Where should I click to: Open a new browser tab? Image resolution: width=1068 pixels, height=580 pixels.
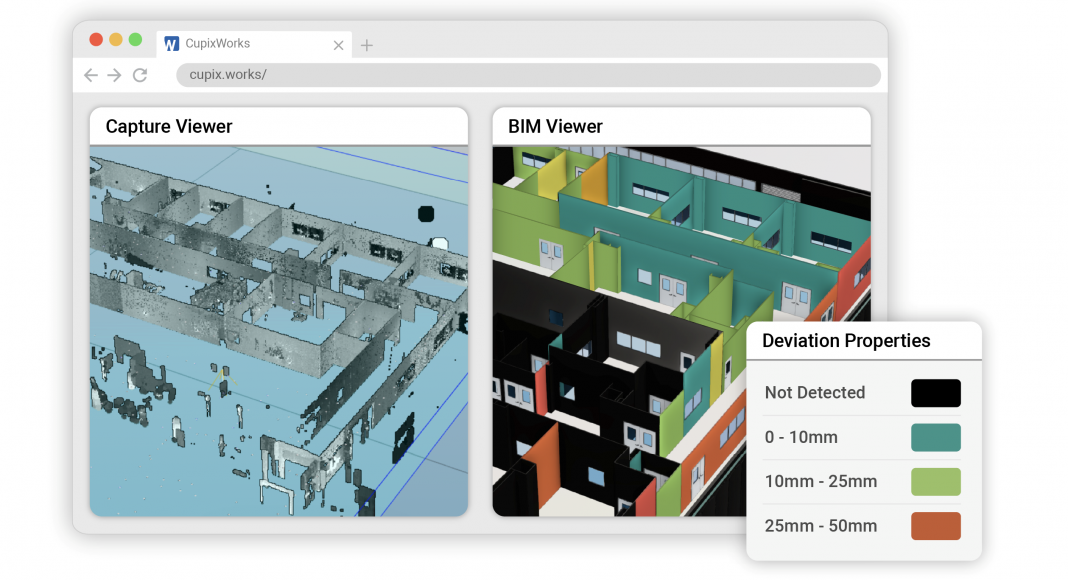point(367,45)
